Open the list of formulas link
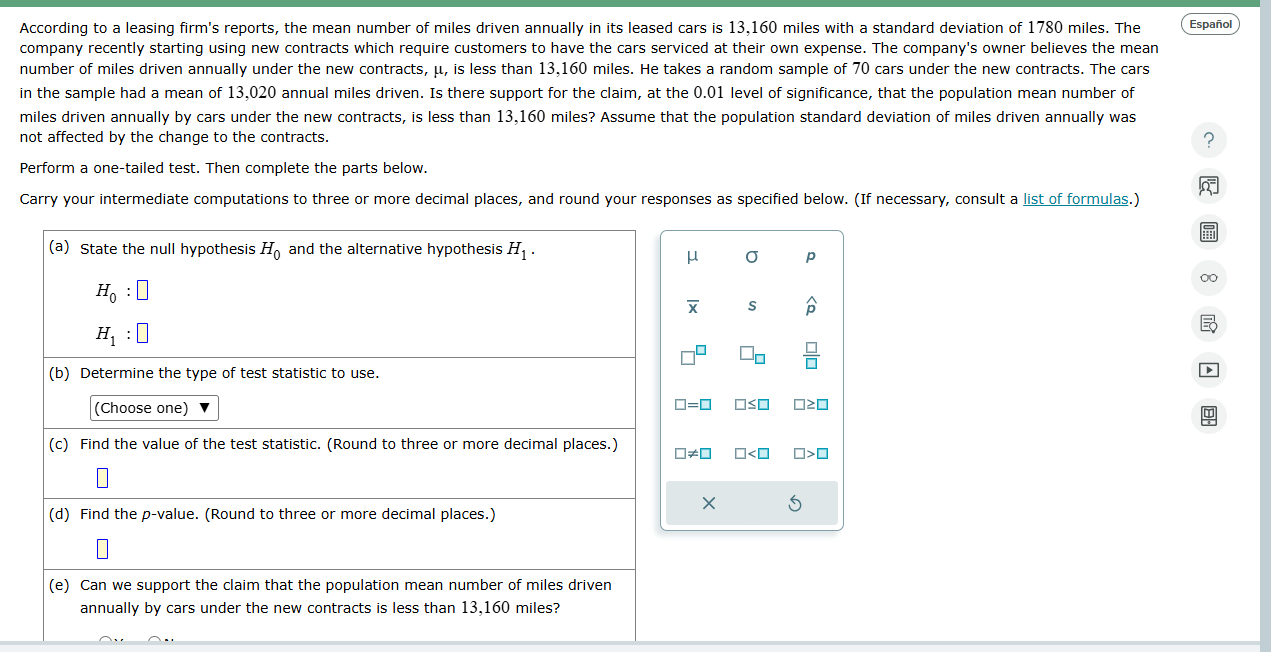 click(1075, 199)
